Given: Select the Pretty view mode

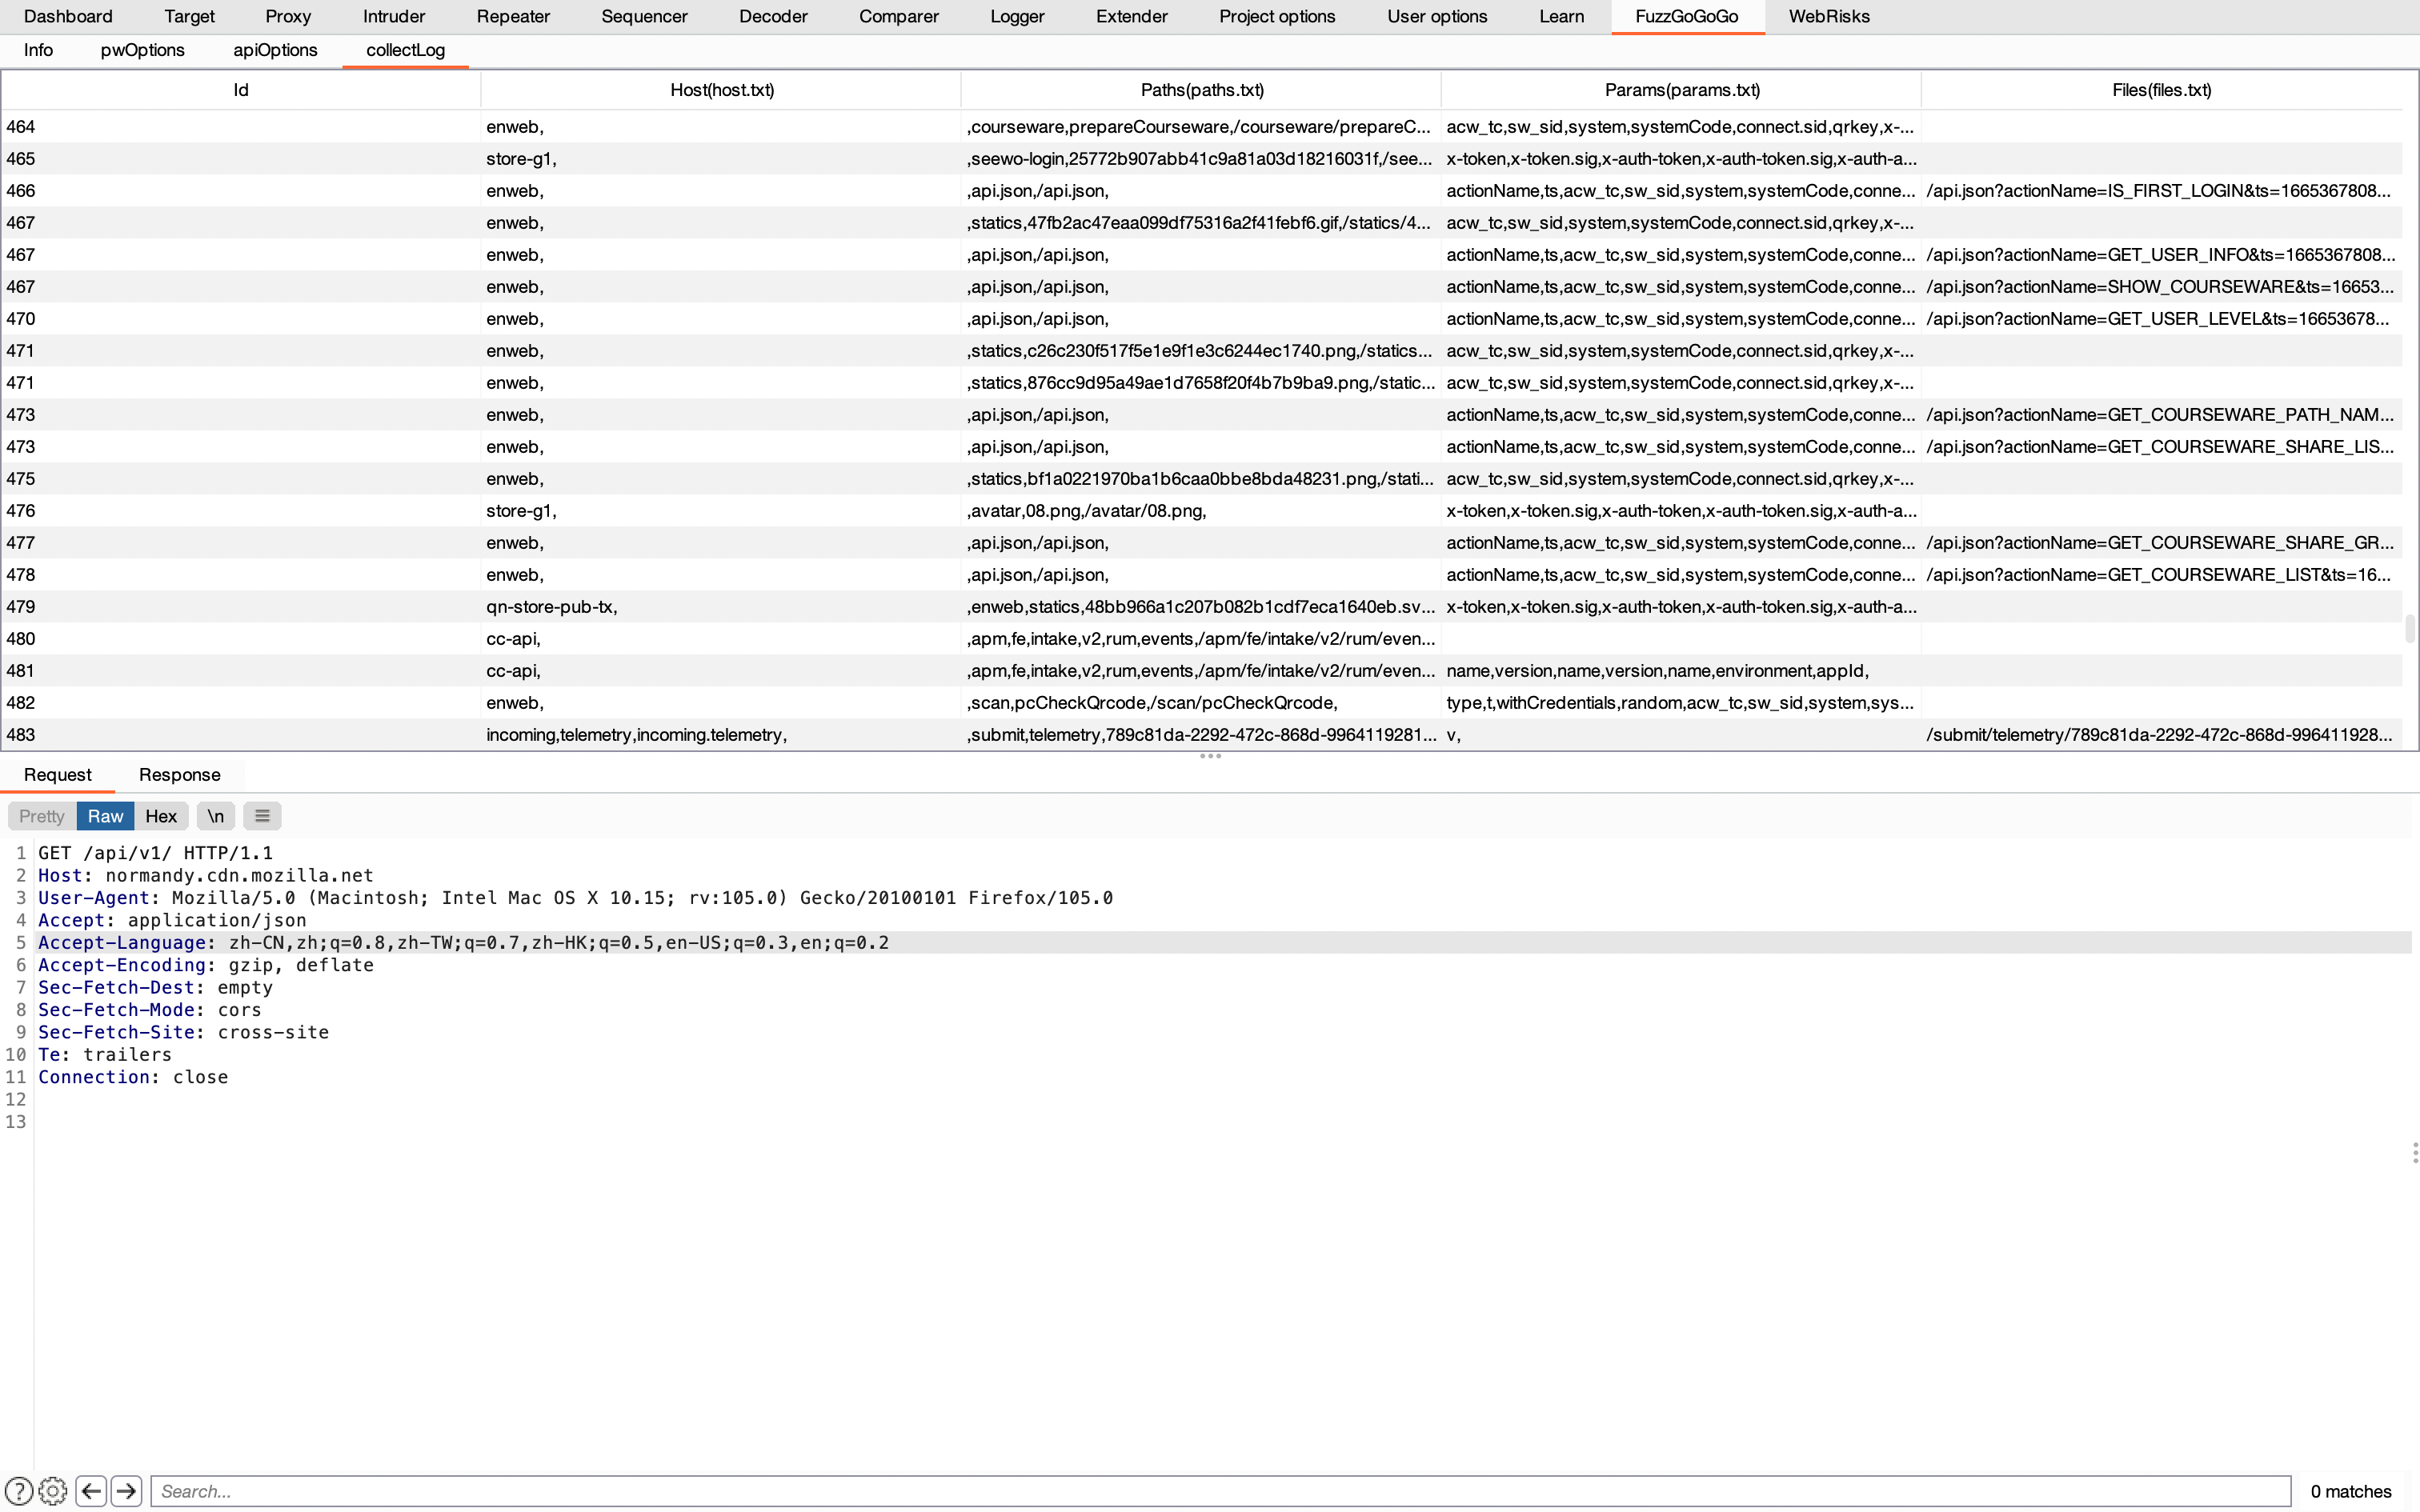Looking at the screenshot, I should pos(41,816).
